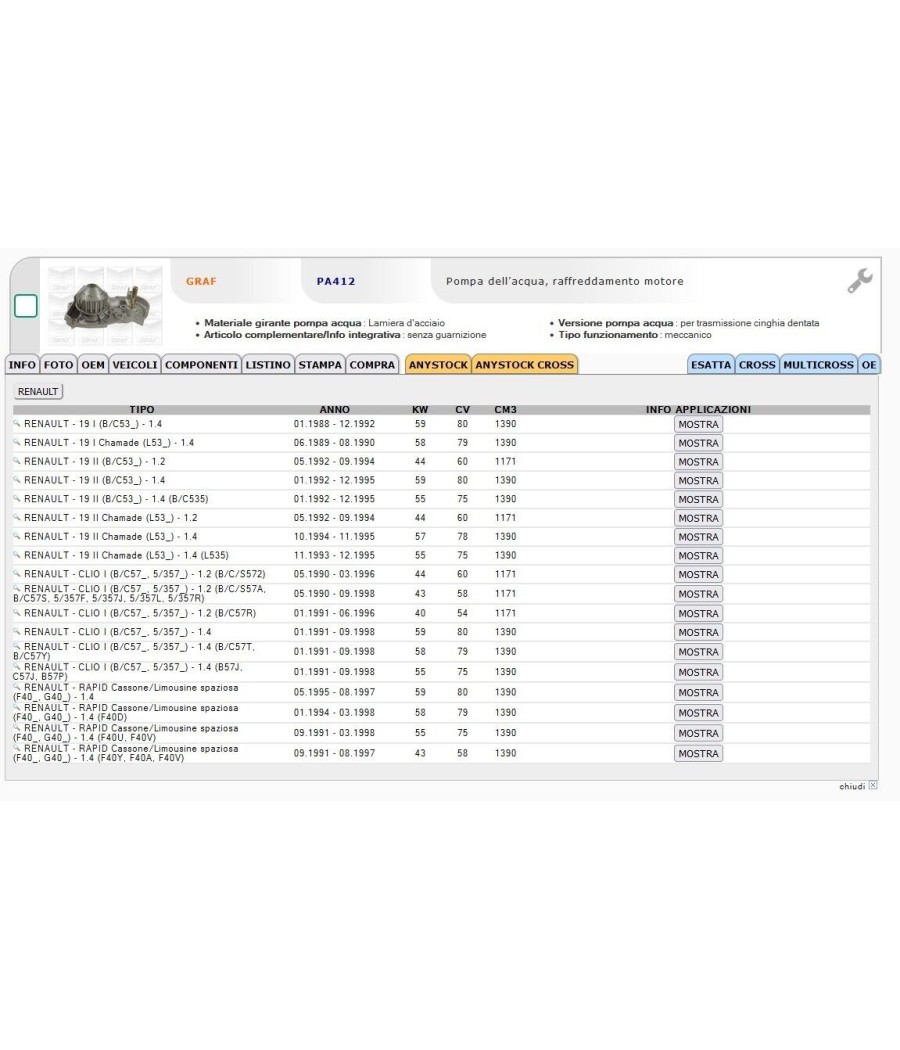Click 'Materiale girante pompa acqua' specification
This screenshot has height=1050, width=900.
324,323
